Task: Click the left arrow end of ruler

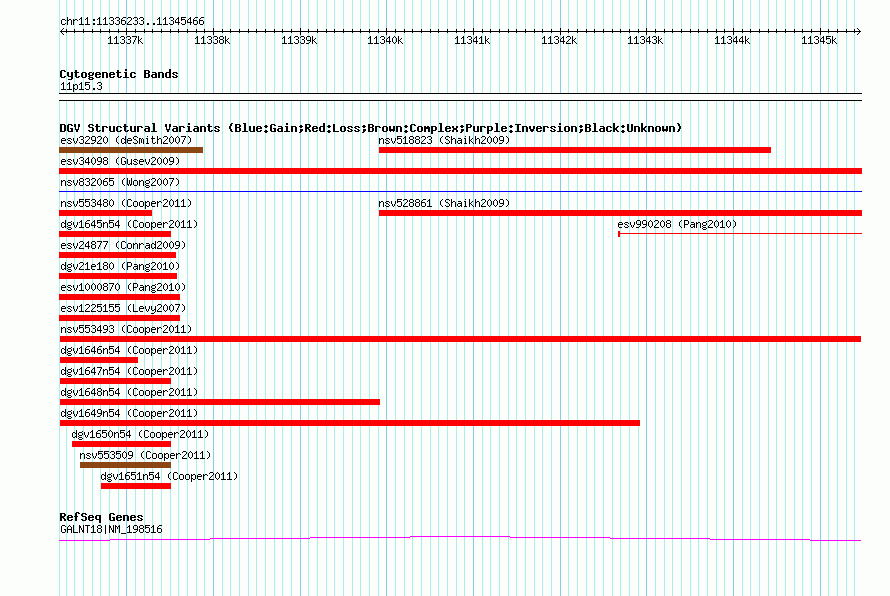Action: coord(62,31)
